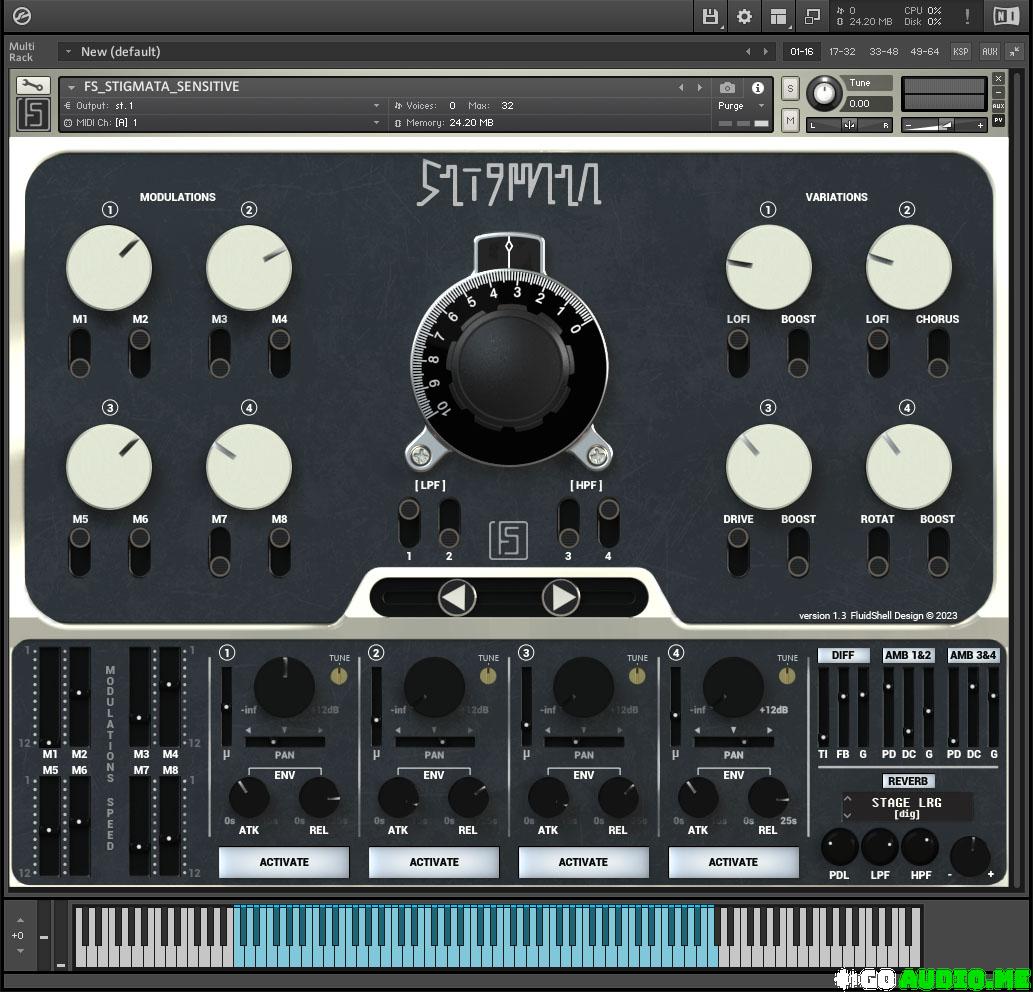This screenshot has height=992, width=1033.
Task: Toggle the ROTAT switch
Action: pyautogui.click(x=878, y=552)
